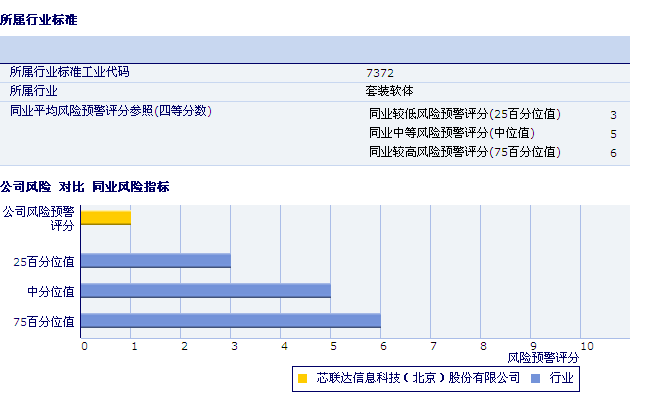
Task: Click the 行业 legend label
Action: tap(561, 378)
